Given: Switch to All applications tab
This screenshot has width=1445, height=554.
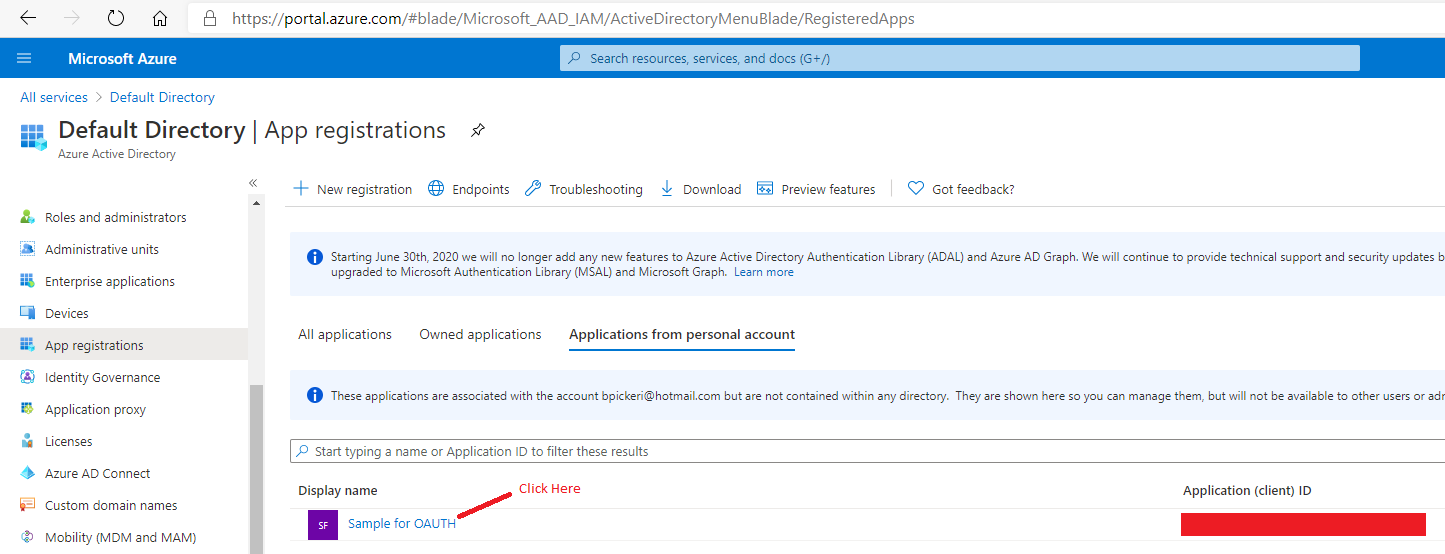Looking at the screenshot, I should click(x=345, y=334).
